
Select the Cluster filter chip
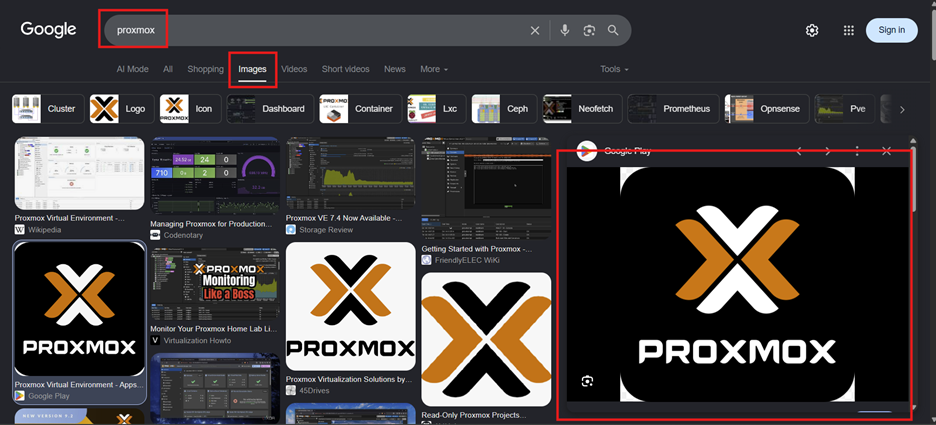pos(48,109)
